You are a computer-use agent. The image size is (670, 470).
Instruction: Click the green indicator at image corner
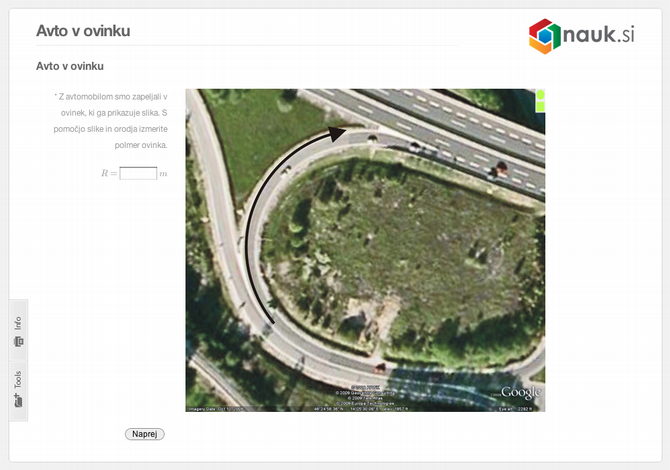point(540,99)
